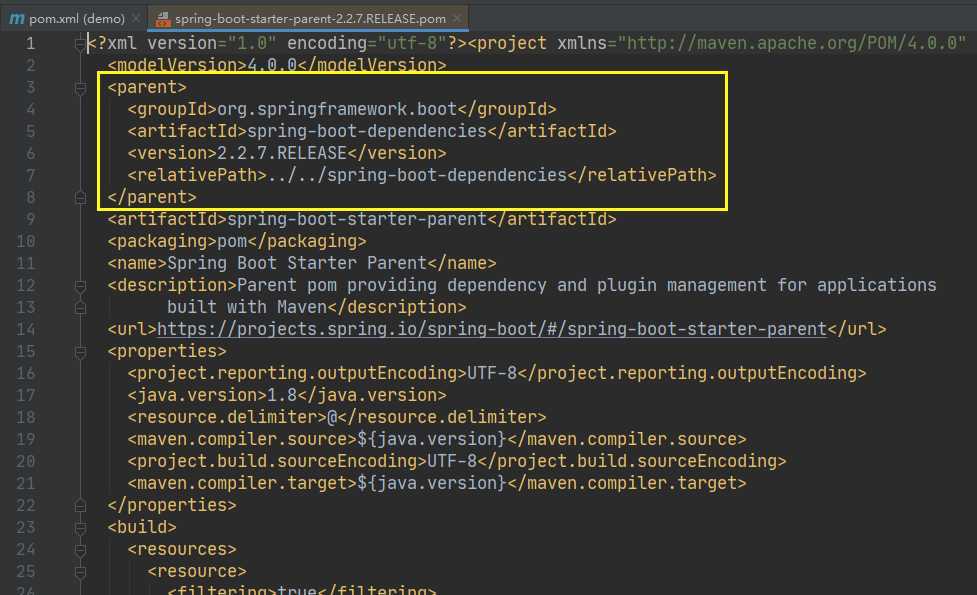Click line number 14 in the gutter
This screenshot has width=977, height=595.
coord(26,330)
